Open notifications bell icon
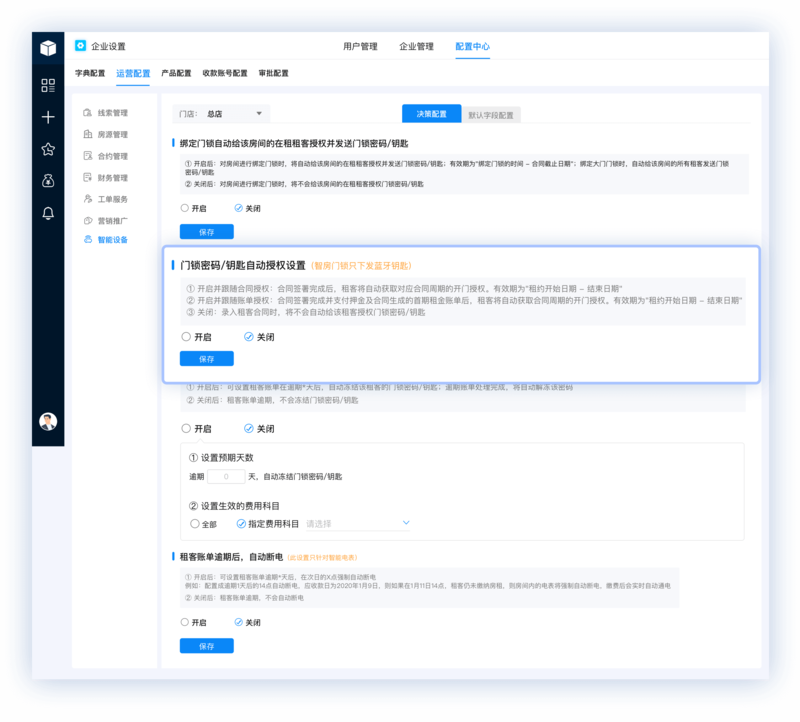800x722 pixels. coord(48,213)
